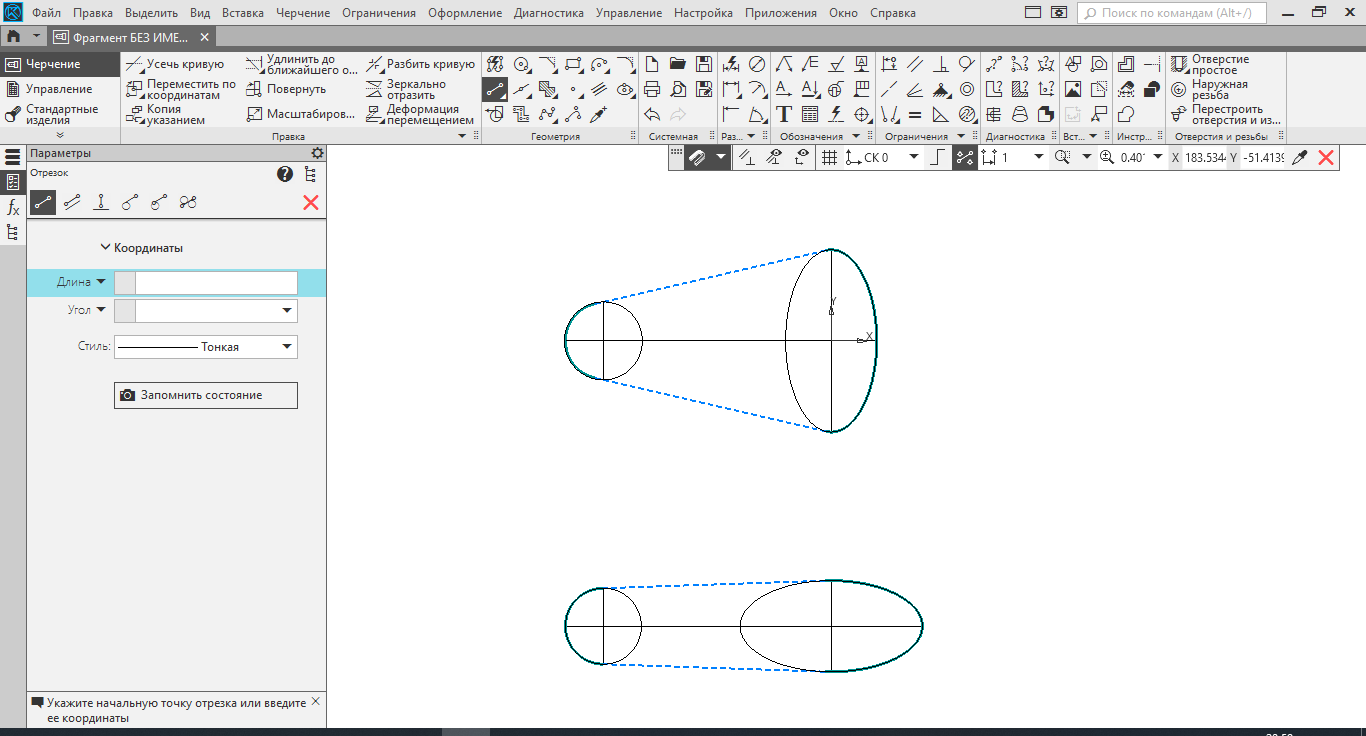This screenshot has height=736, width=1366.
Task: Select the spline curve tool
Action: pyautogui.click(x=548, y=114)
